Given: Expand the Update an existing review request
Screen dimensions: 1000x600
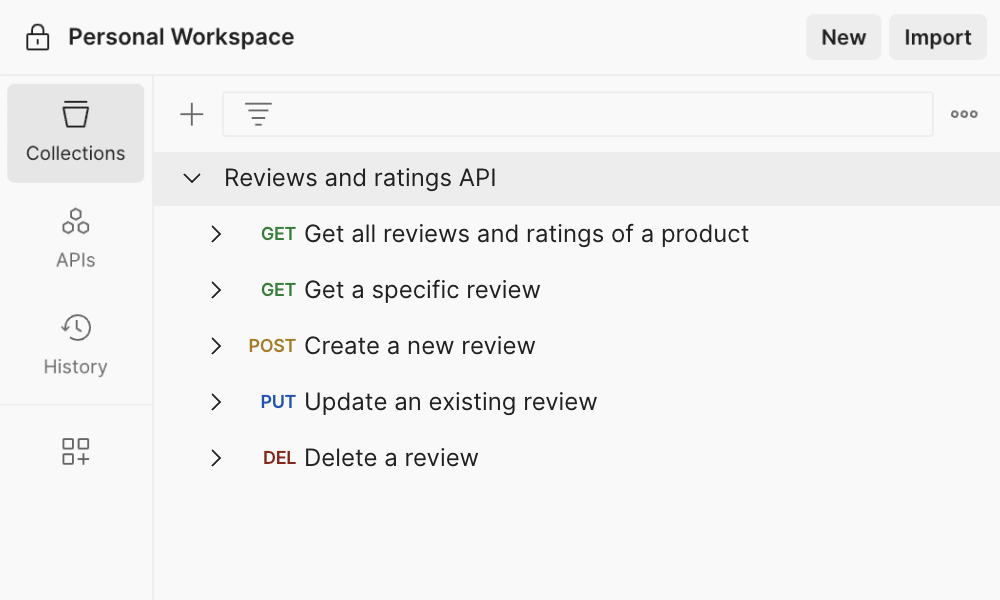Looking at the screenshot, I should pos(216,402).
